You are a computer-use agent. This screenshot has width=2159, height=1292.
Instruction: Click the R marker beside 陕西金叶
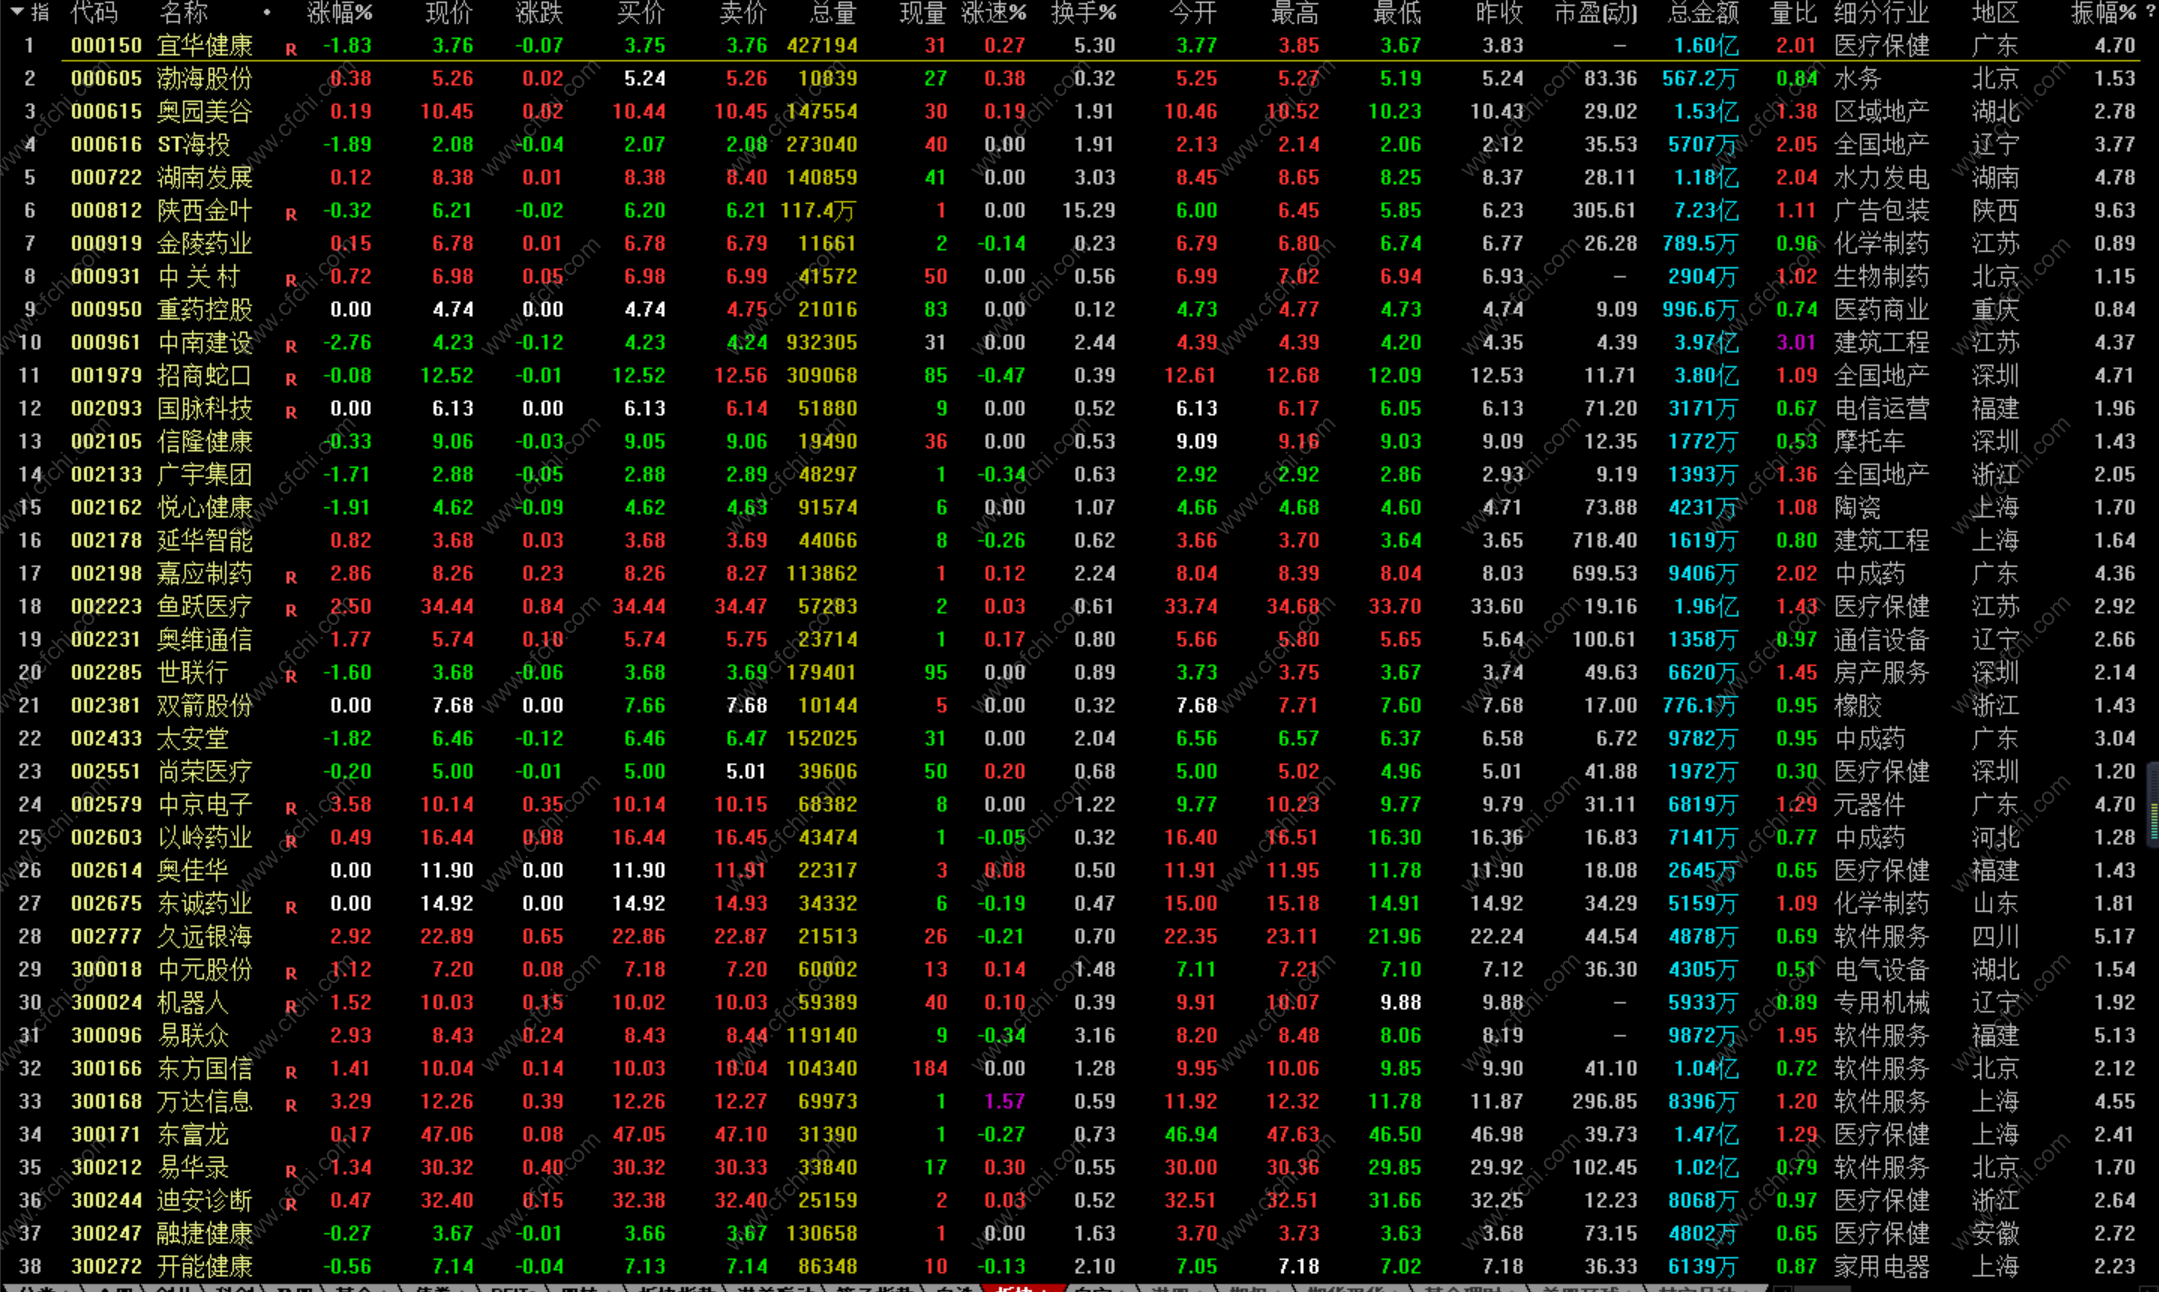coord(291,214)
